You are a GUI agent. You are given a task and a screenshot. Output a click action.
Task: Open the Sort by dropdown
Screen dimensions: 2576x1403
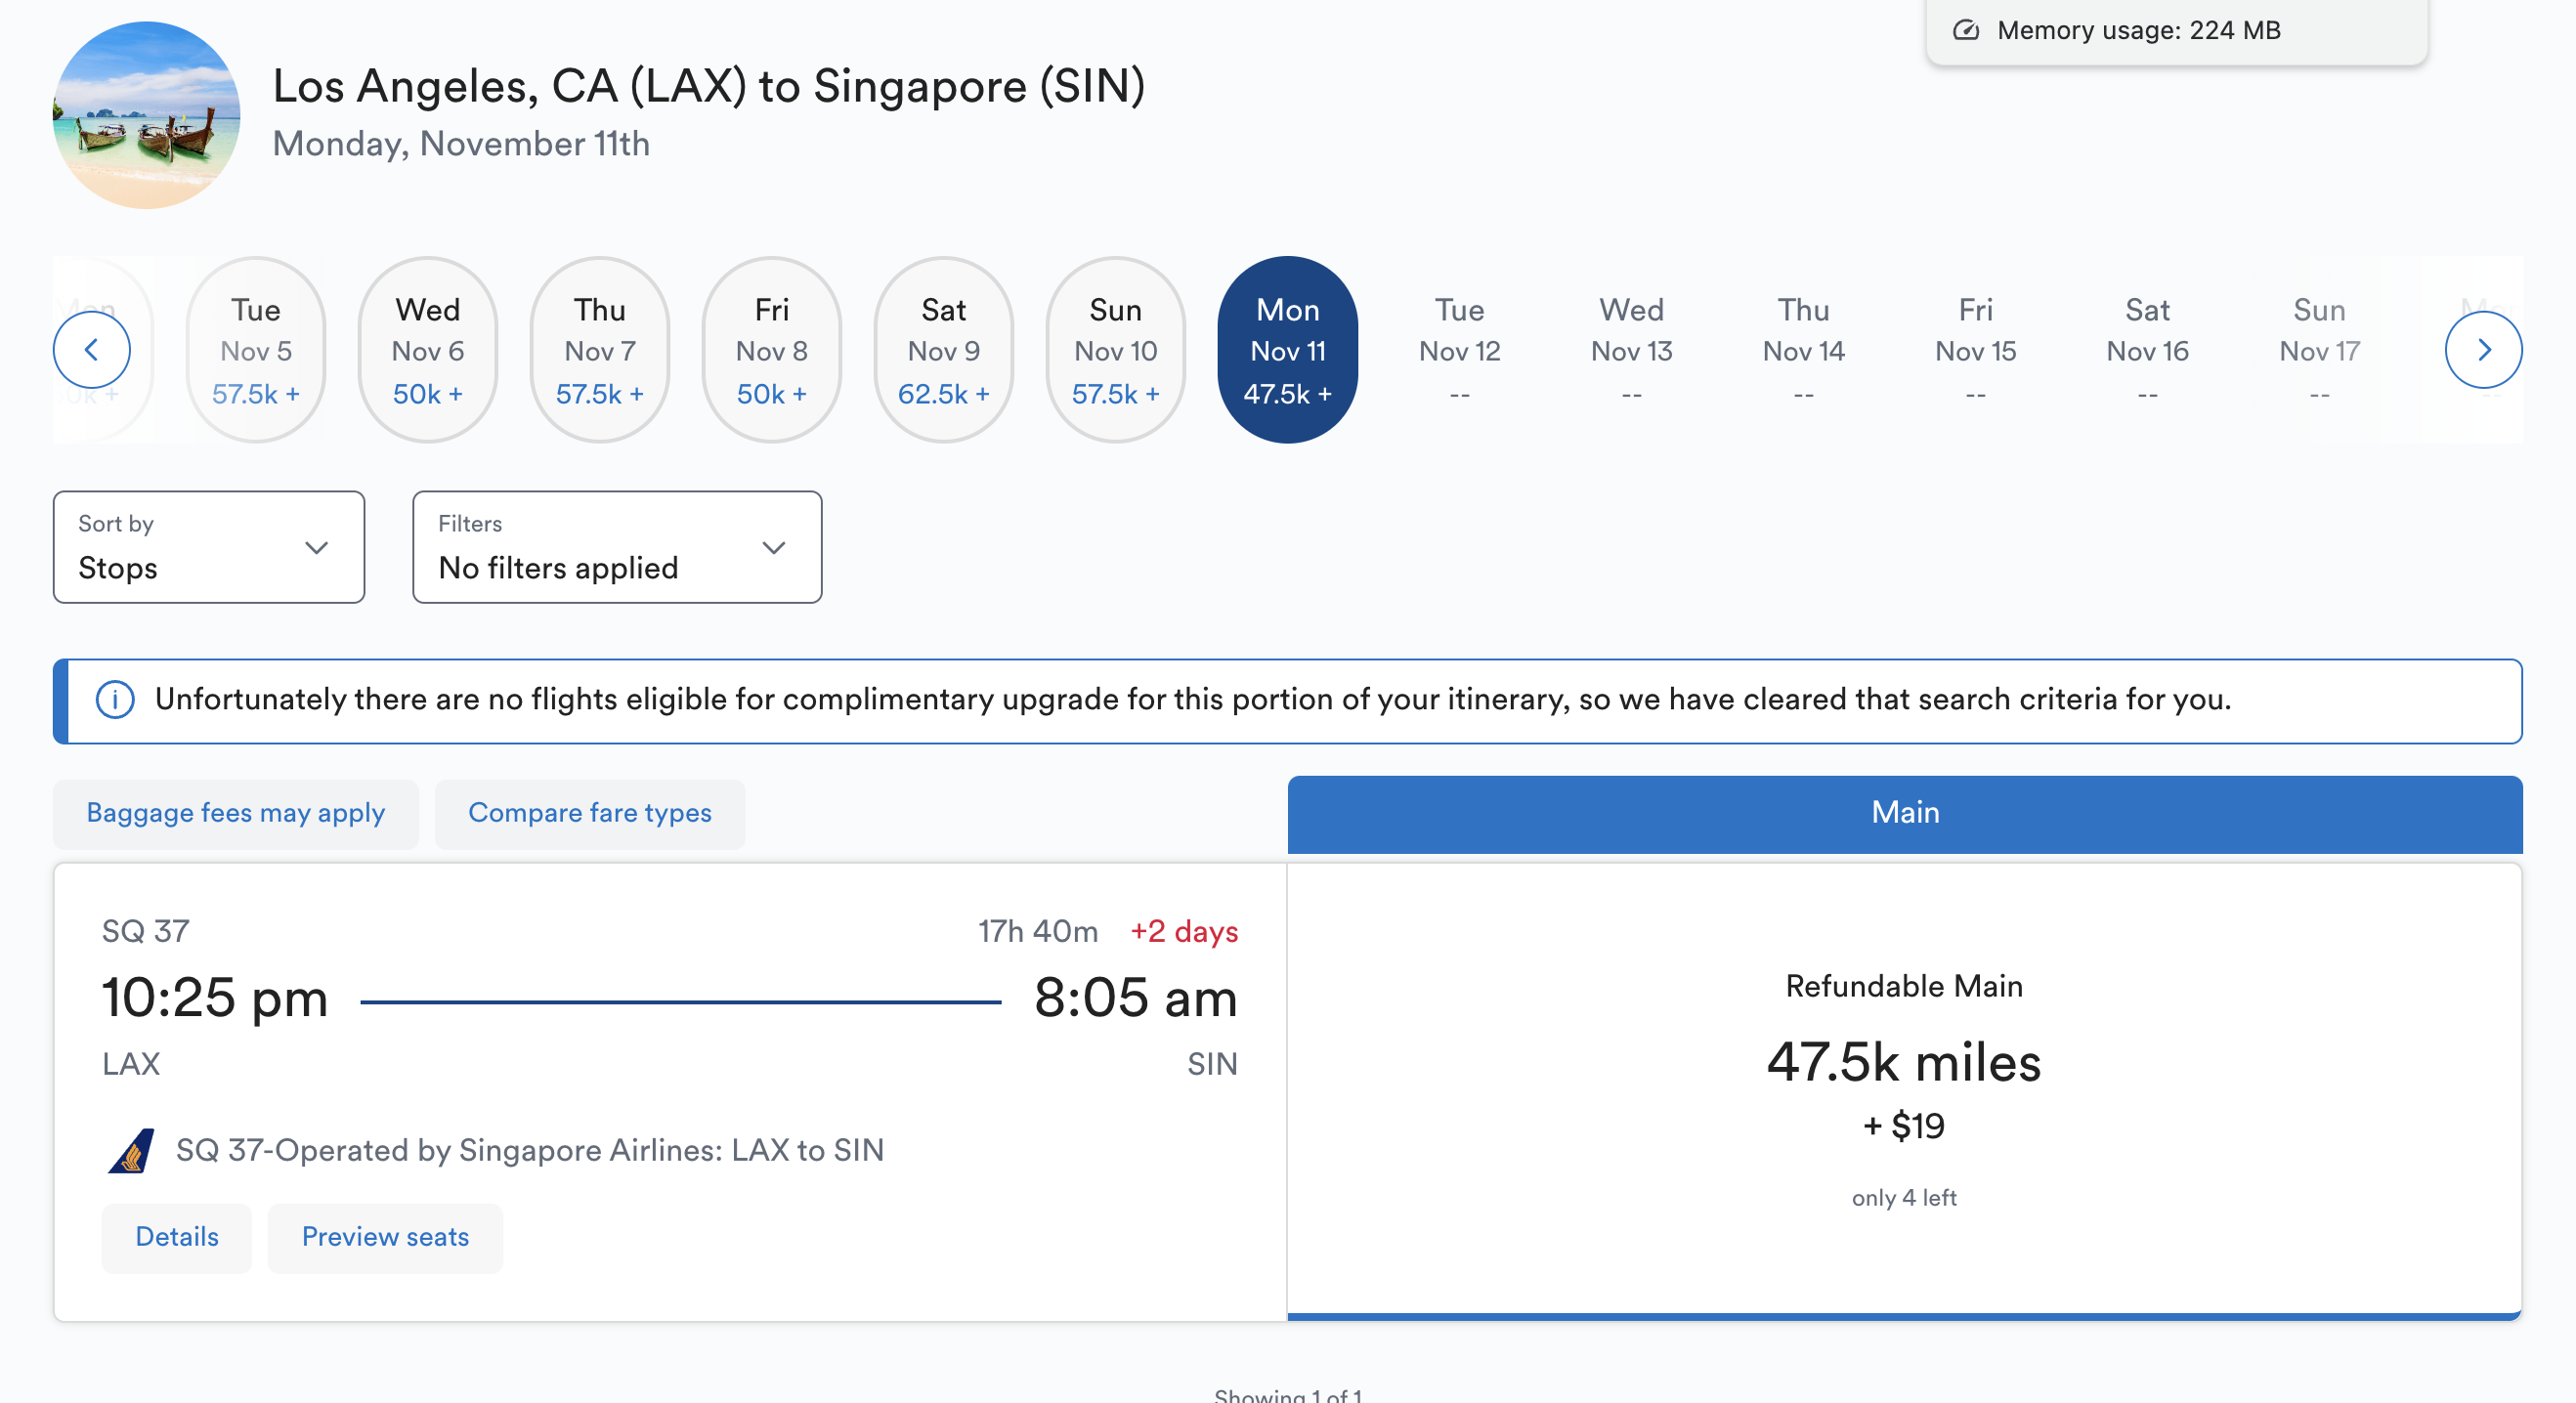(x=209, y=547)
